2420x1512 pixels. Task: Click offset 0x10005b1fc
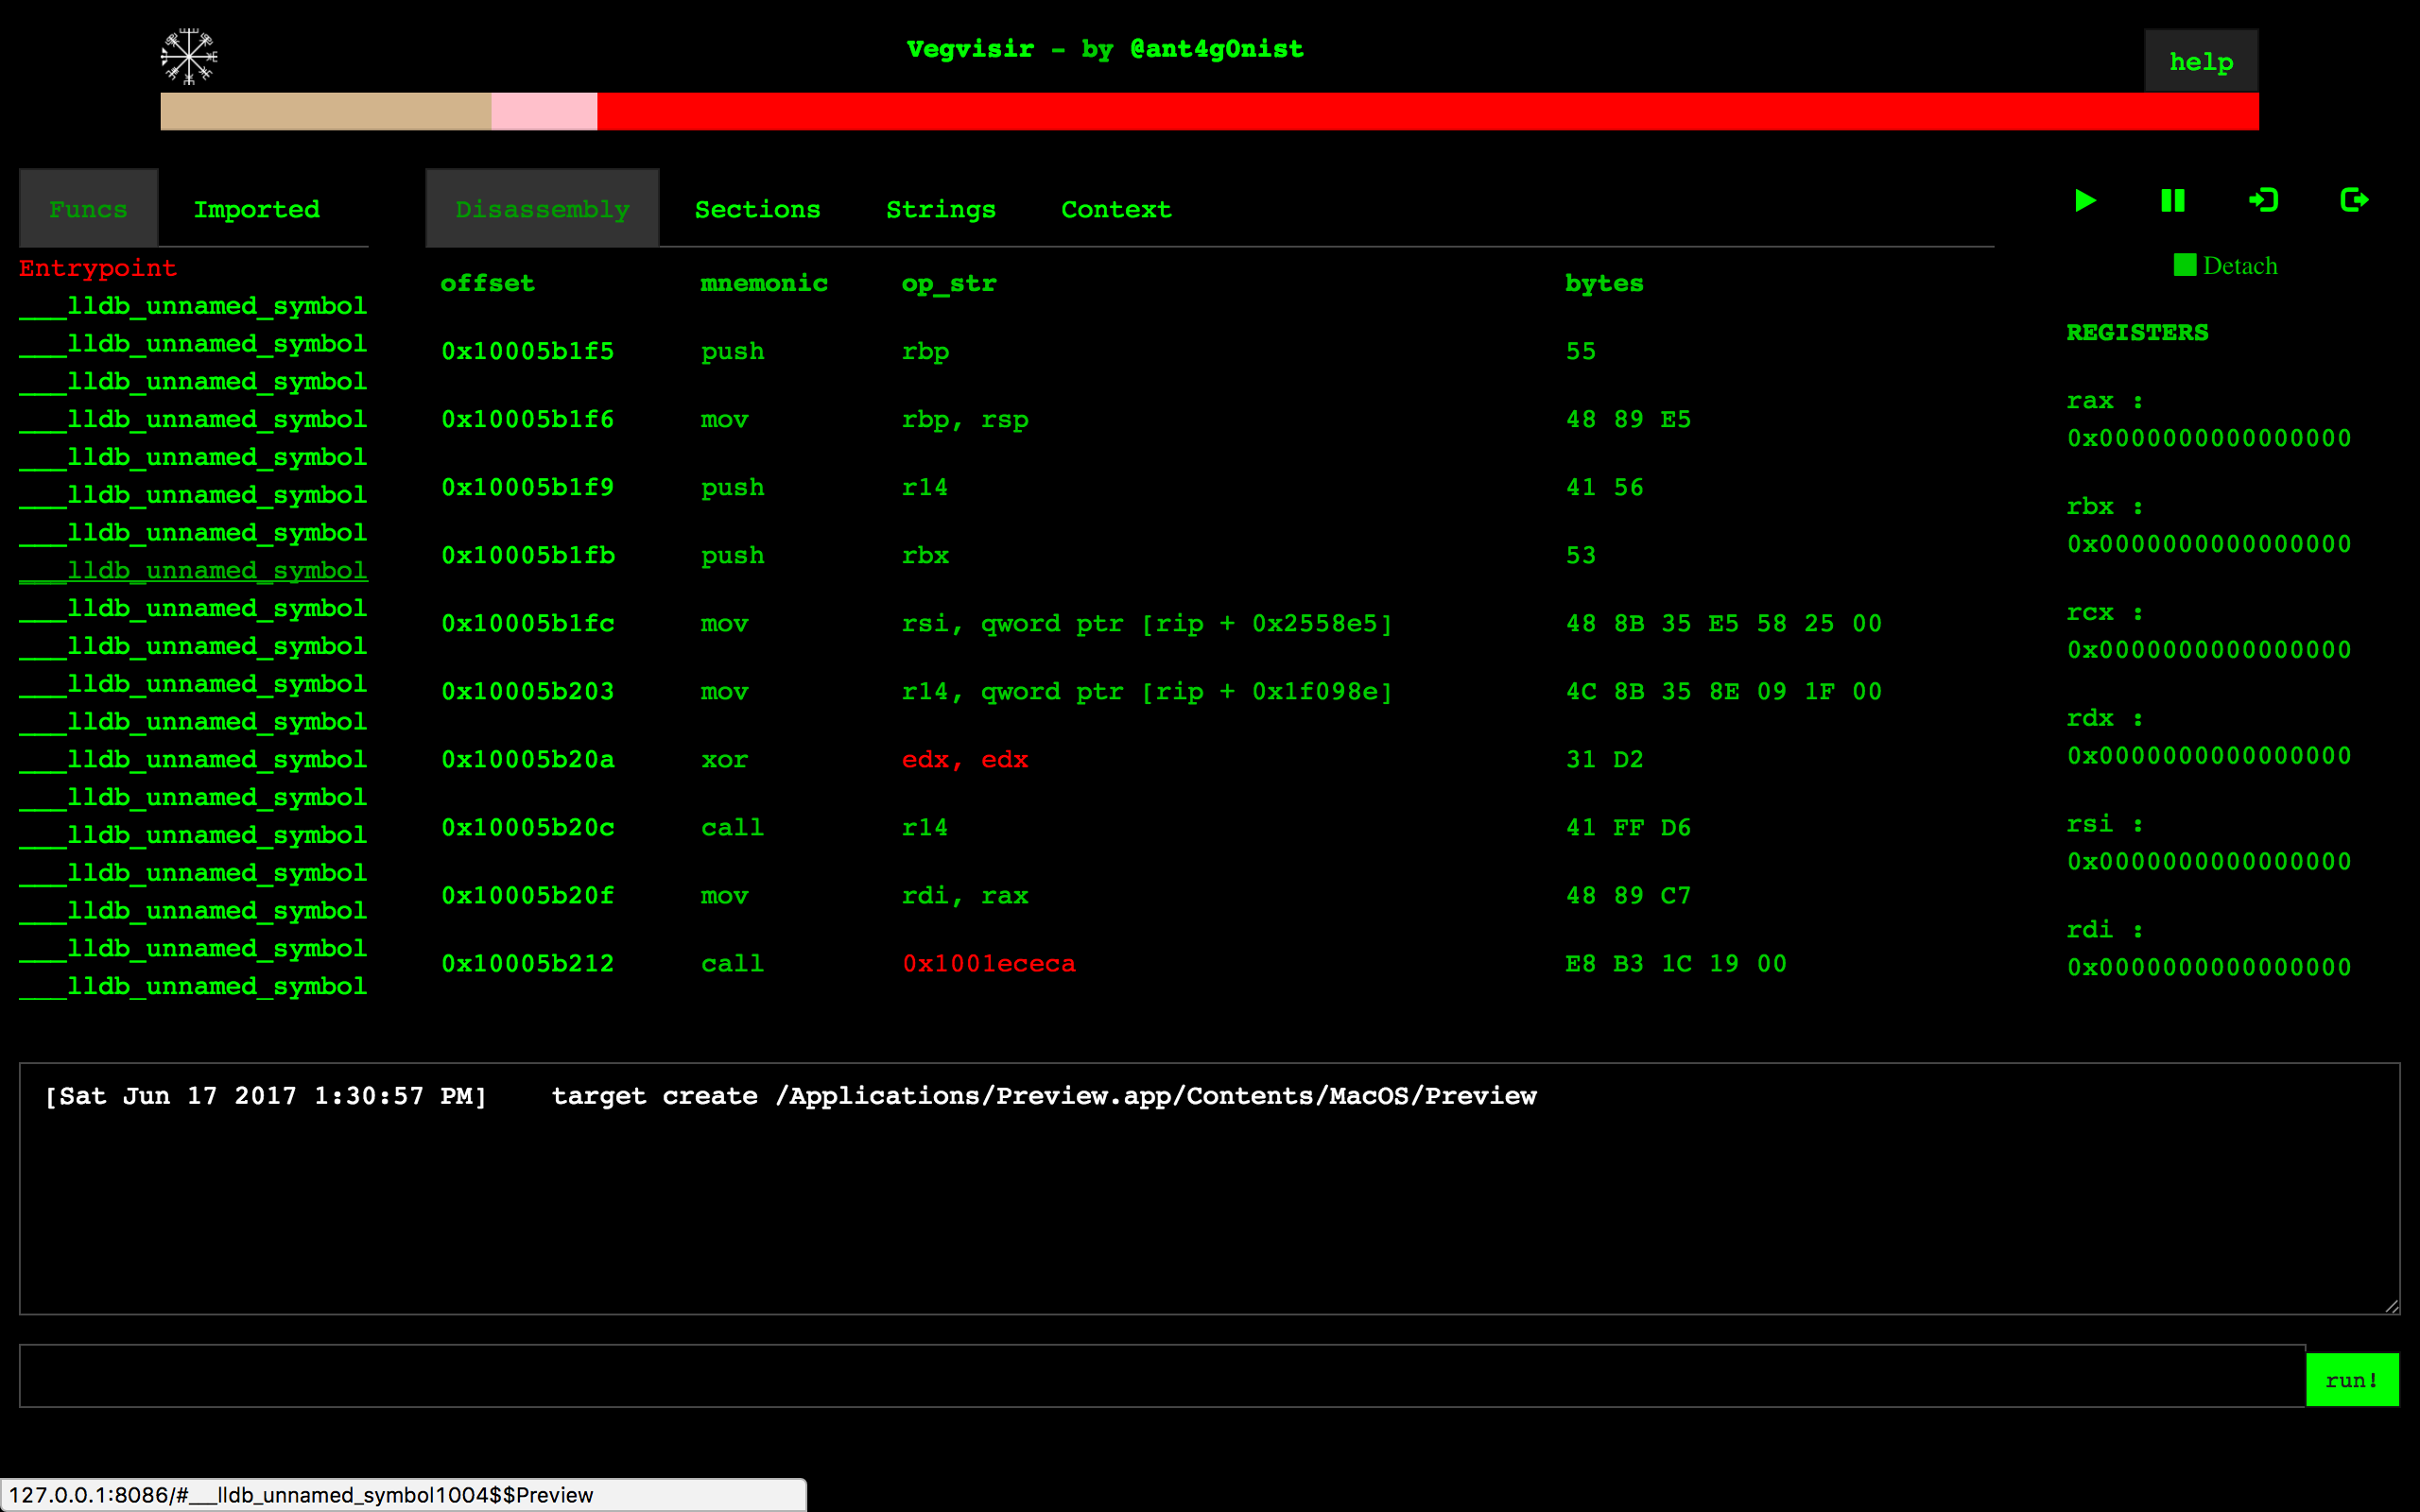(528, 623)
